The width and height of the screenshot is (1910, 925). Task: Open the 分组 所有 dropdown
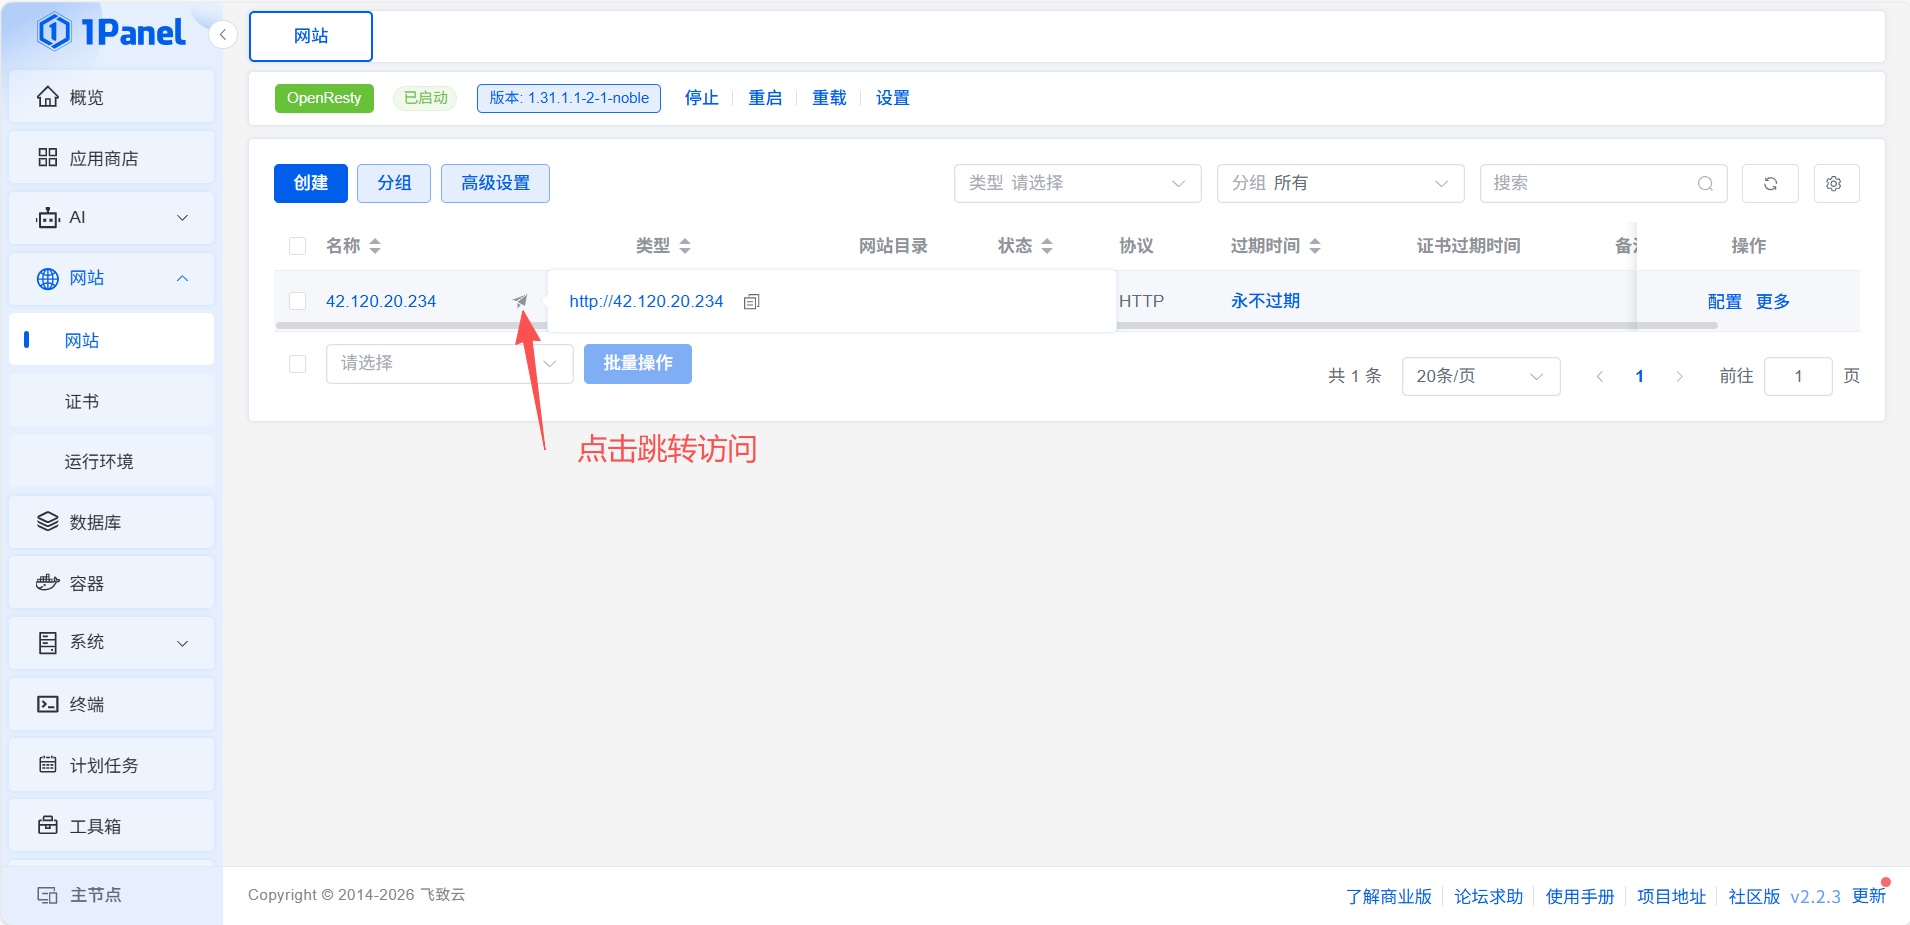click(x=1341, y=183)
